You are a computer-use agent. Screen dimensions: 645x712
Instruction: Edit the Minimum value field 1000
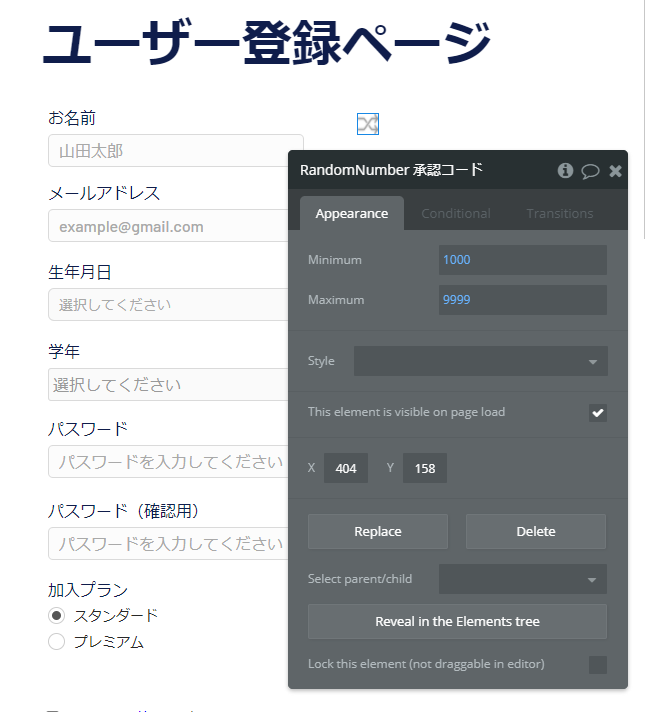tap(523, 260)
